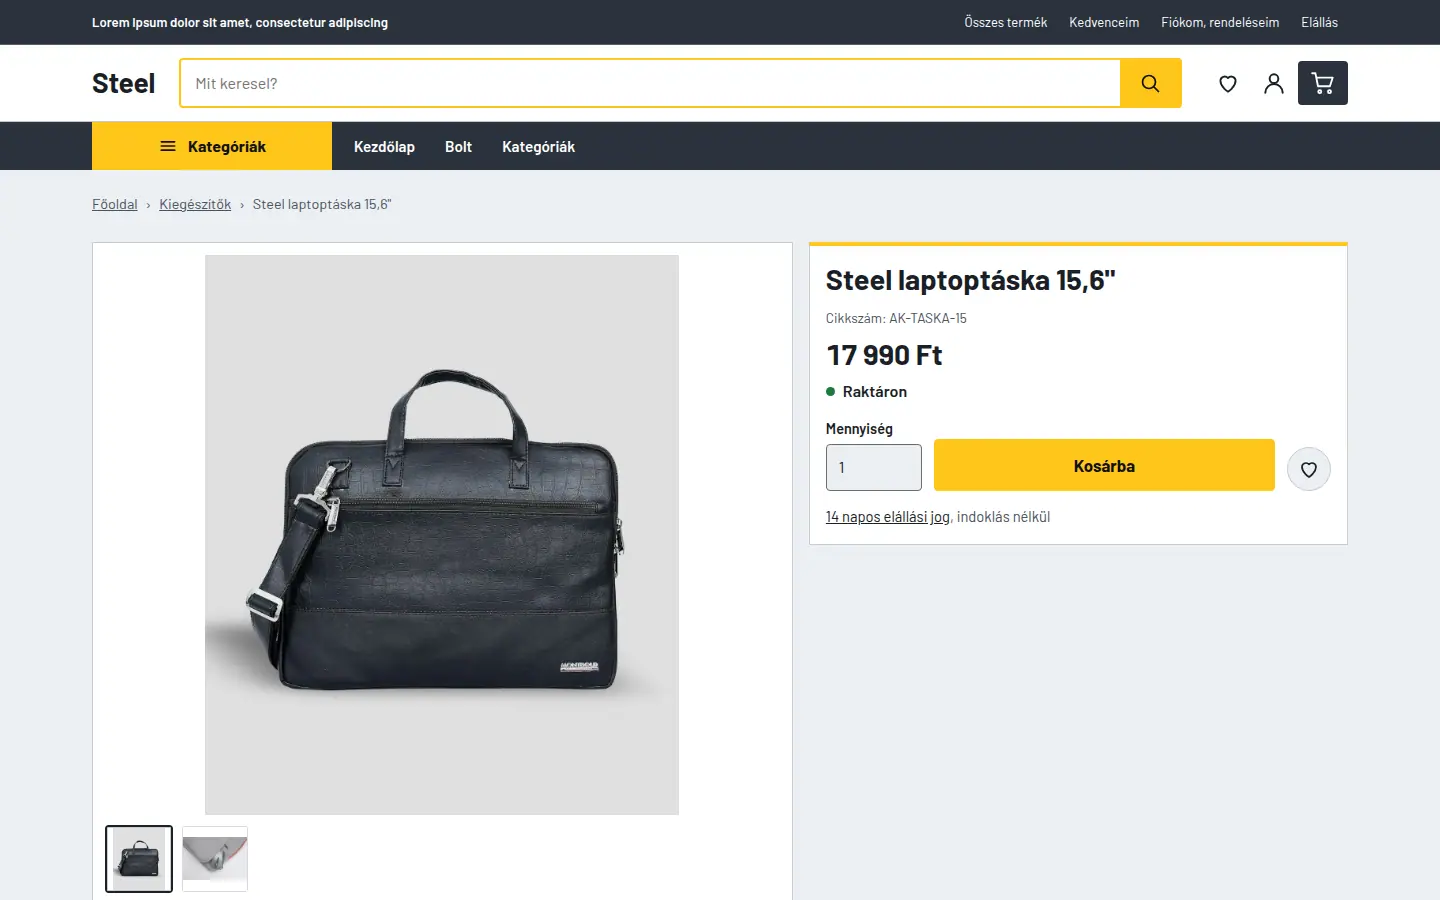The image size is (1440, 900).
Task: Click the Főoldal breadcrumb
Action: pos(115,204)
